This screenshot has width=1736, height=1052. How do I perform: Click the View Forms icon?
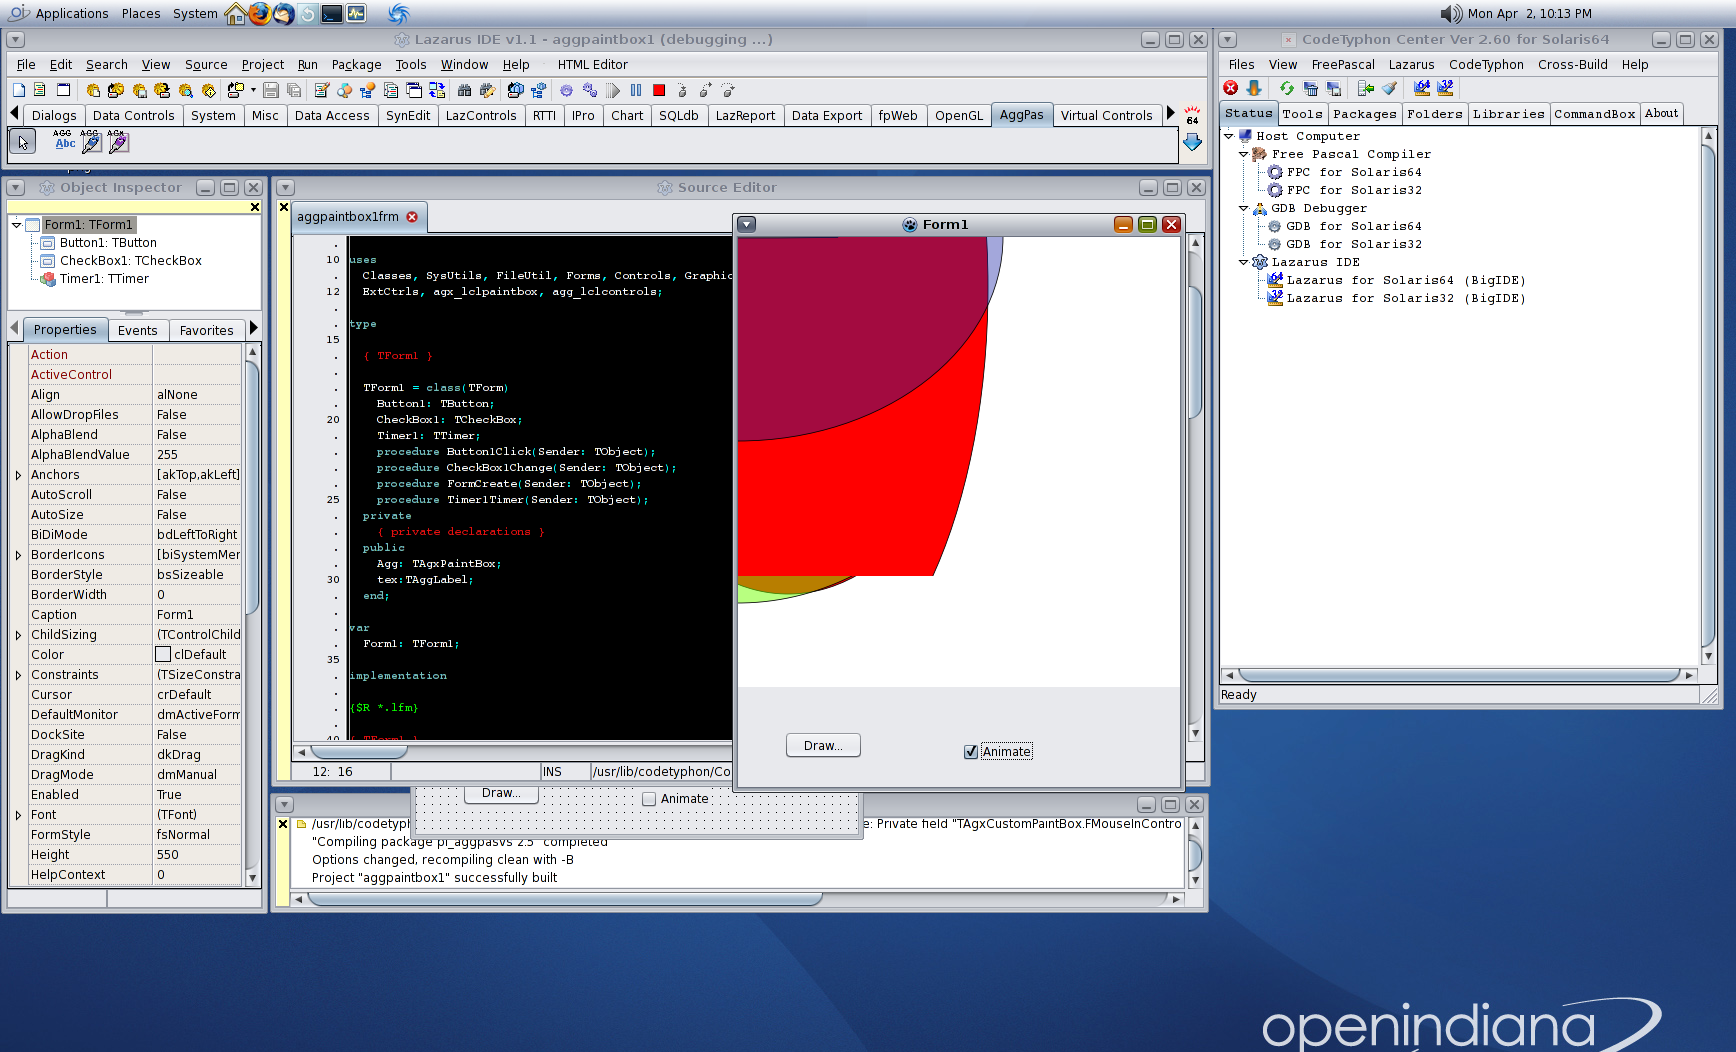click(x=414, y=90)
